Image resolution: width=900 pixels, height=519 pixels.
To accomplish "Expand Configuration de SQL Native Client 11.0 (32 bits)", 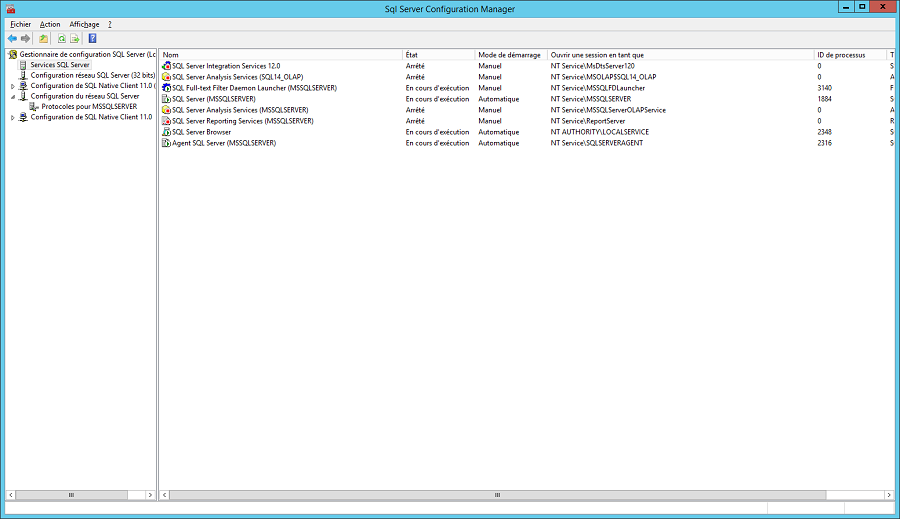I will point(13,86).
